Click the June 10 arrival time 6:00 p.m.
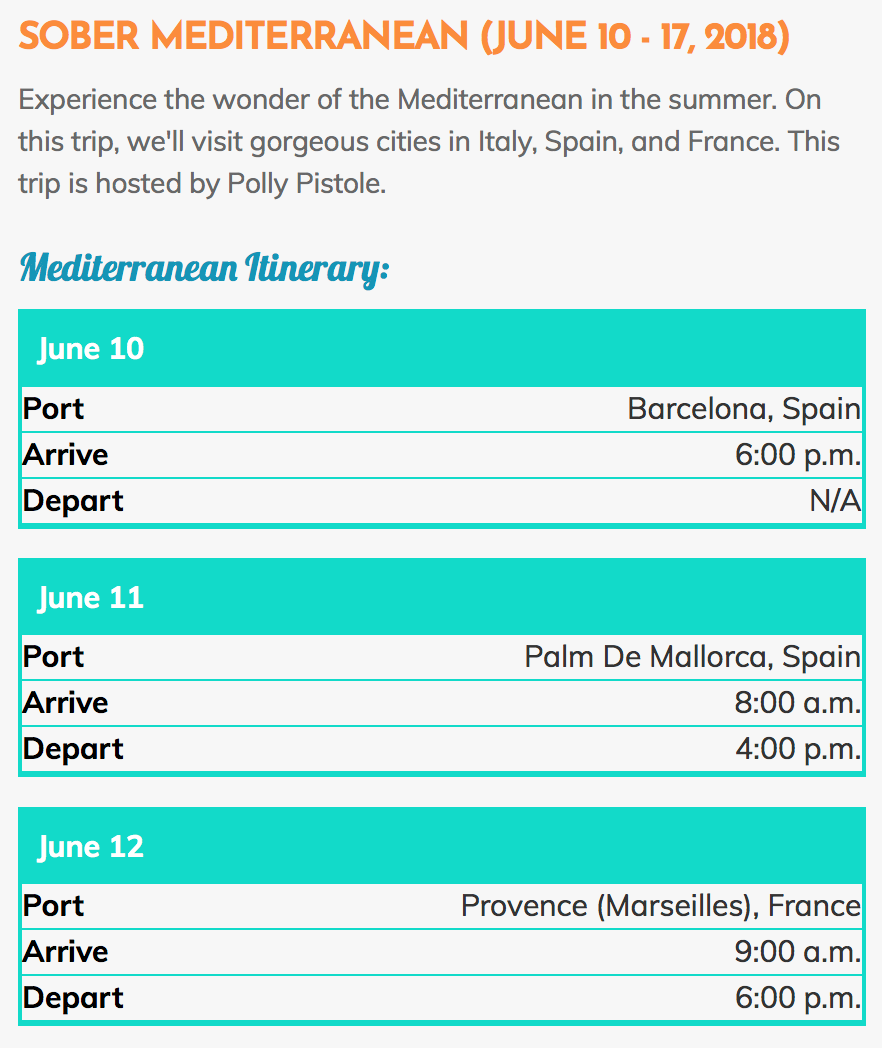The height and width of the screenshot is (1048, 882). coord(798,455)
